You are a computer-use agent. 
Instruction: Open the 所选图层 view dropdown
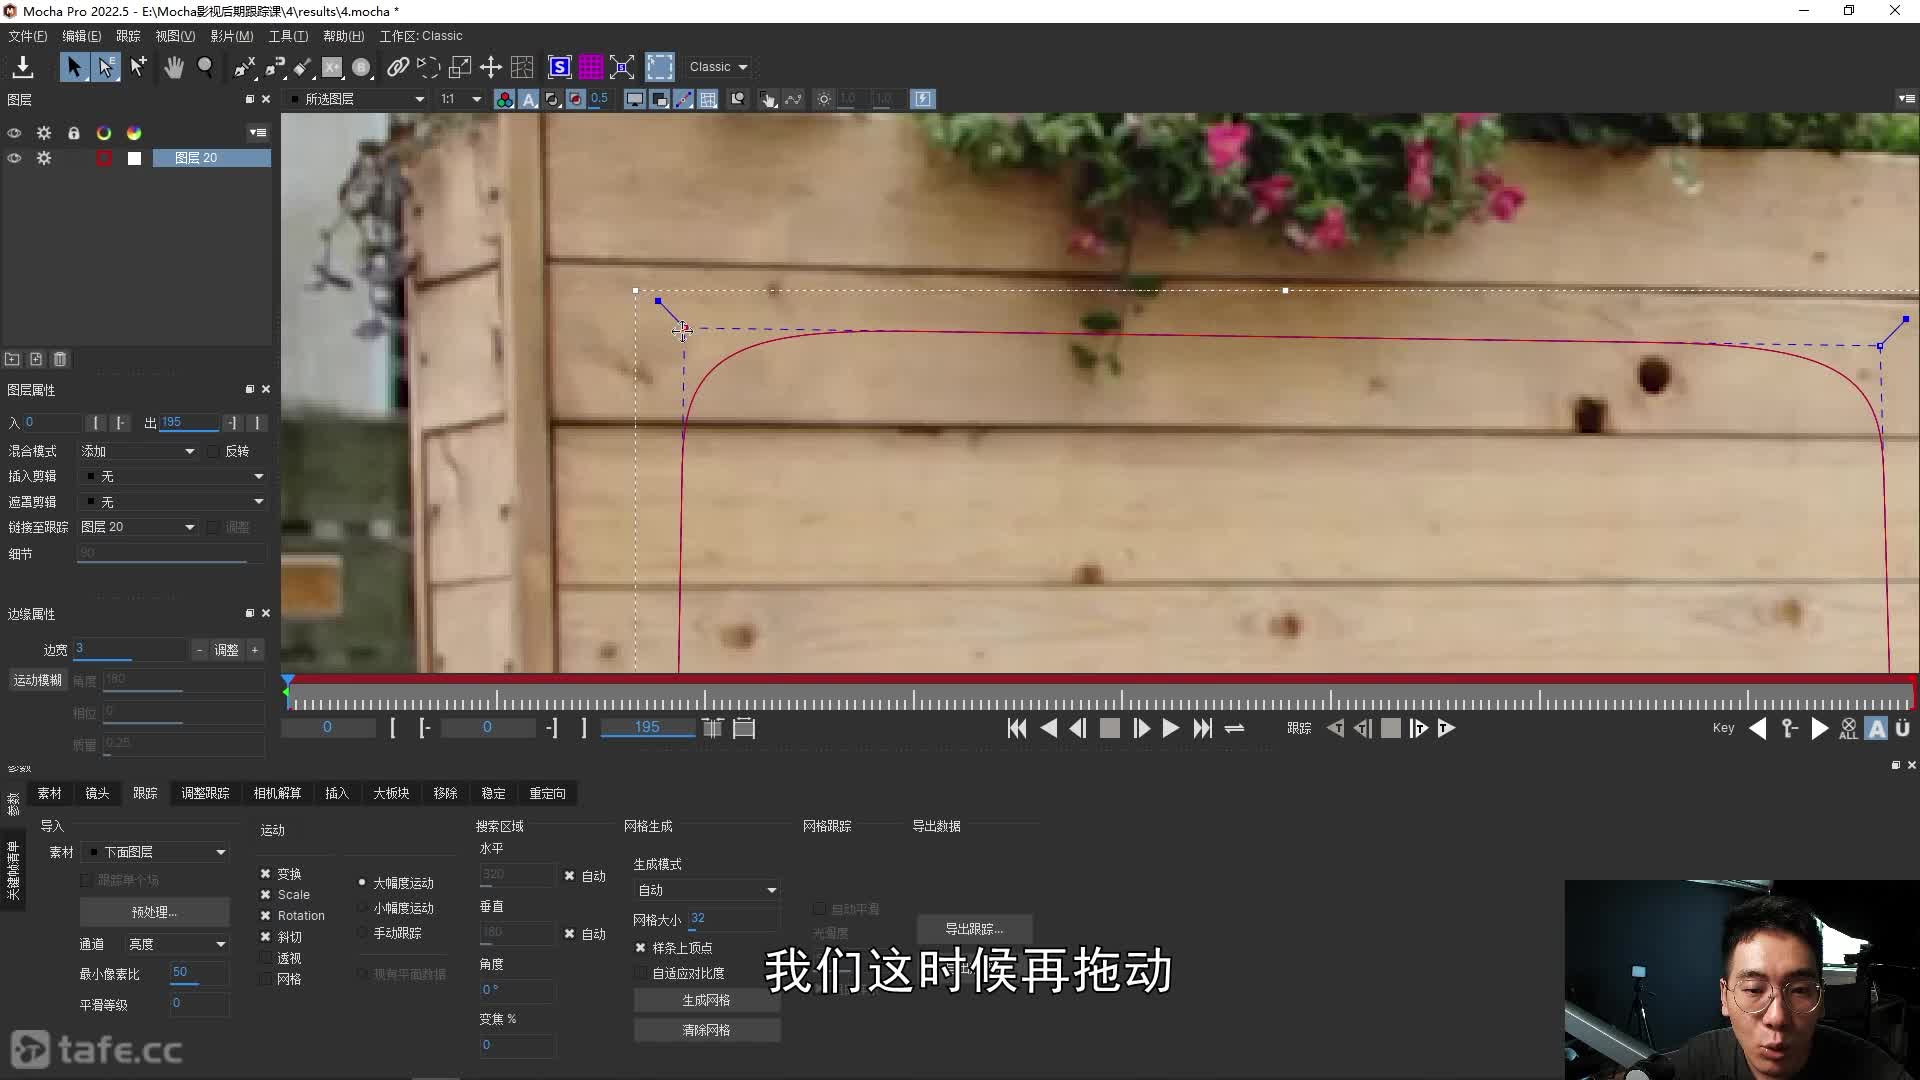click(357, 99)
